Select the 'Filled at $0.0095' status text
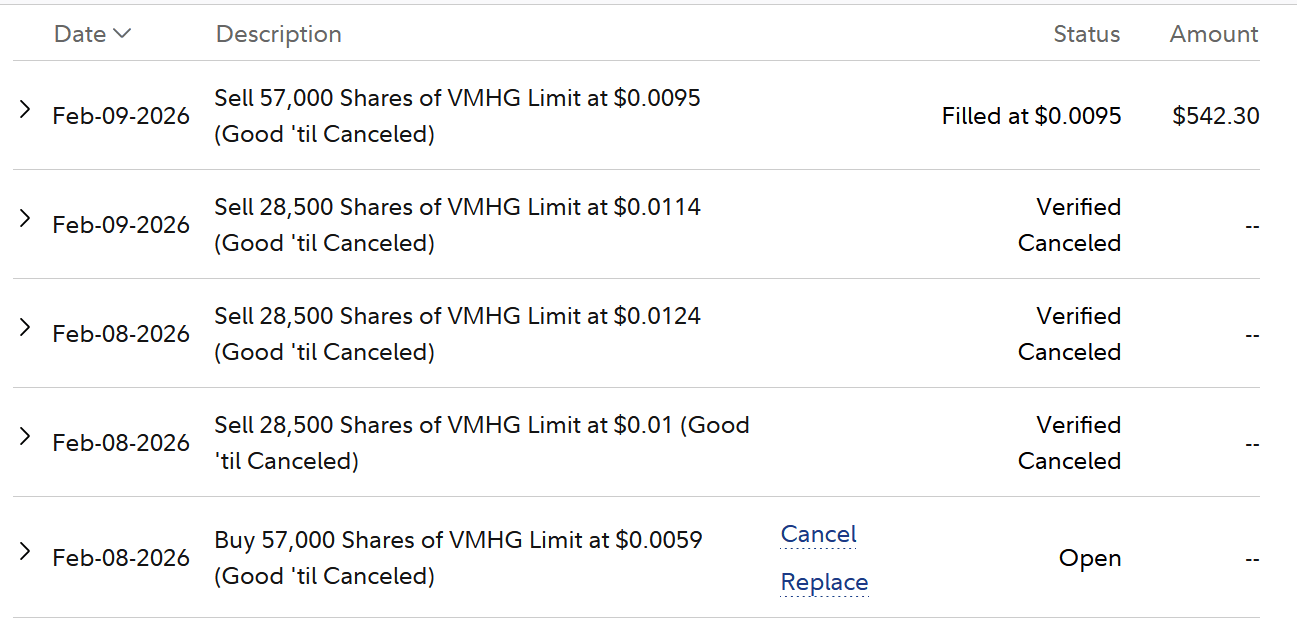Image resolution: width=1297 pixels, height=631 pixels. [1031, 116]
